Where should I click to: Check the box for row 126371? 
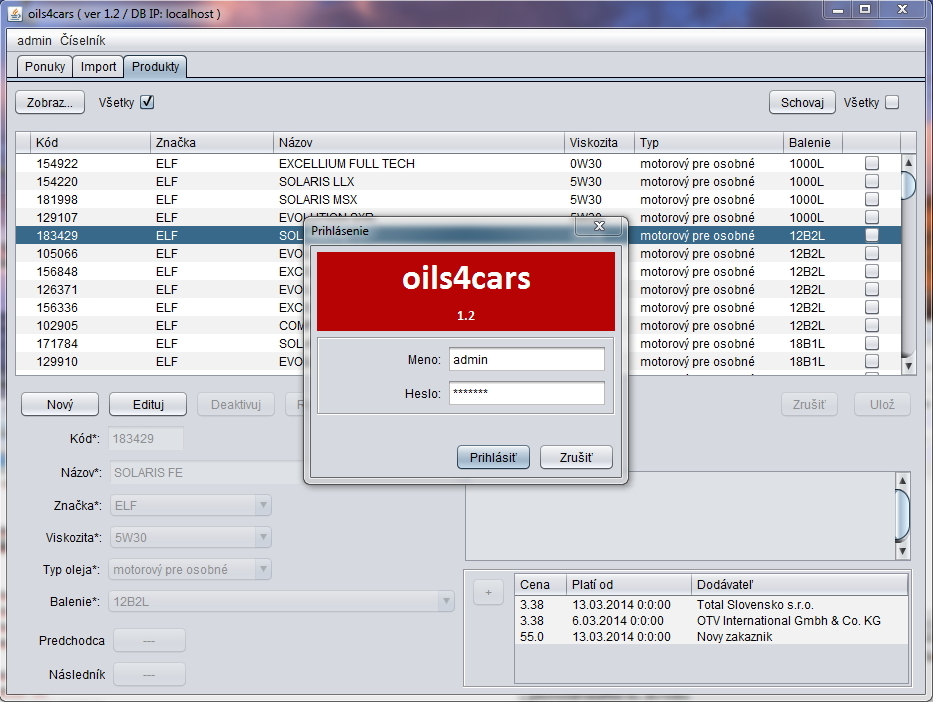pyautogui.click(x=872, y=289)
